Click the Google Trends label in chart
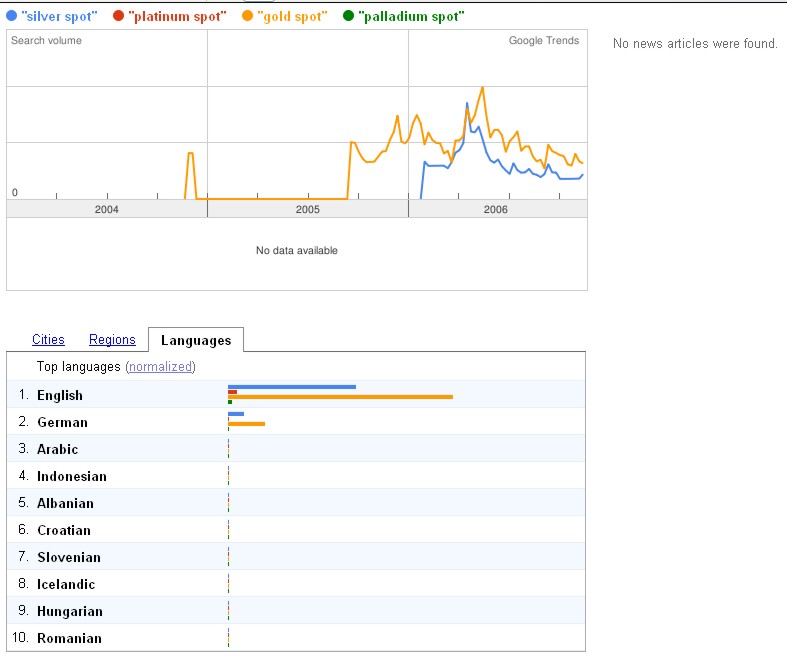787x659 pixels. tap(543, 41)
